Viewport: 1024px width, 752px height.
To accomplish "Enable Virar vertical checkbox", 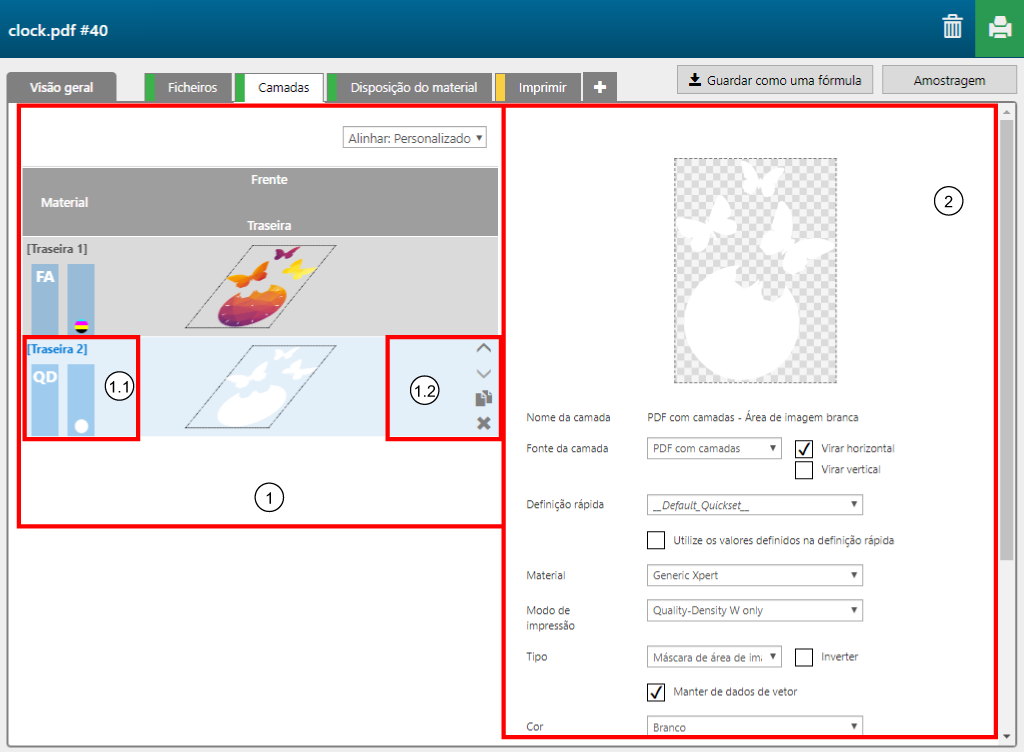I will click(804, 469).
